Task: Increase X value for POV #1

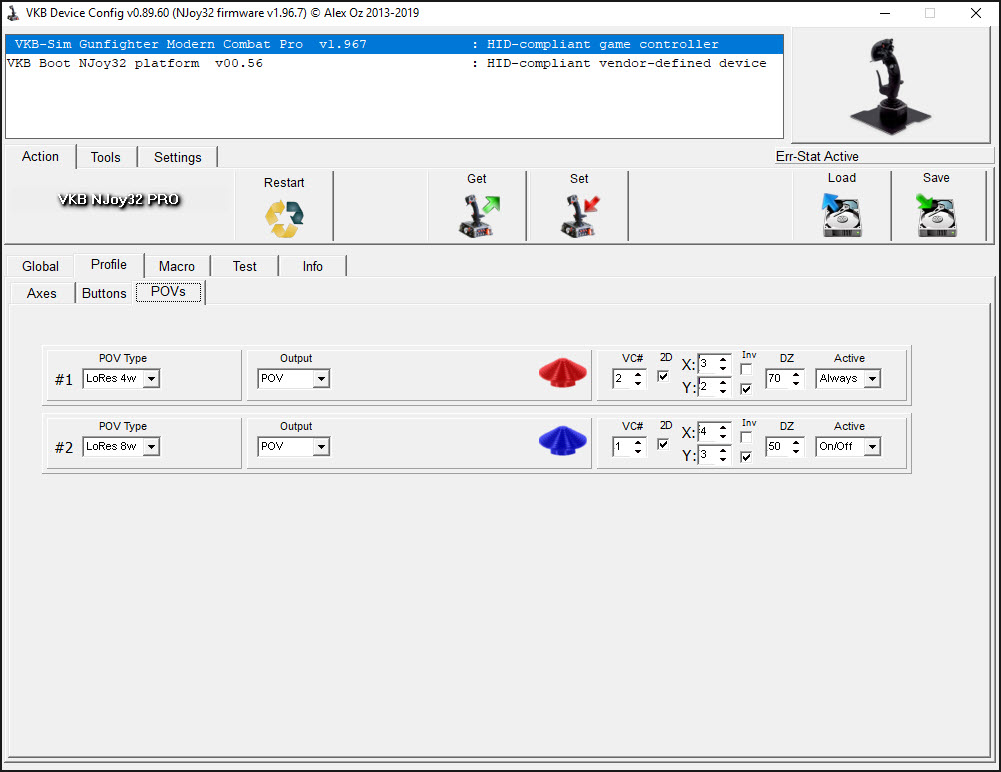Action: [x=723, y=360]
